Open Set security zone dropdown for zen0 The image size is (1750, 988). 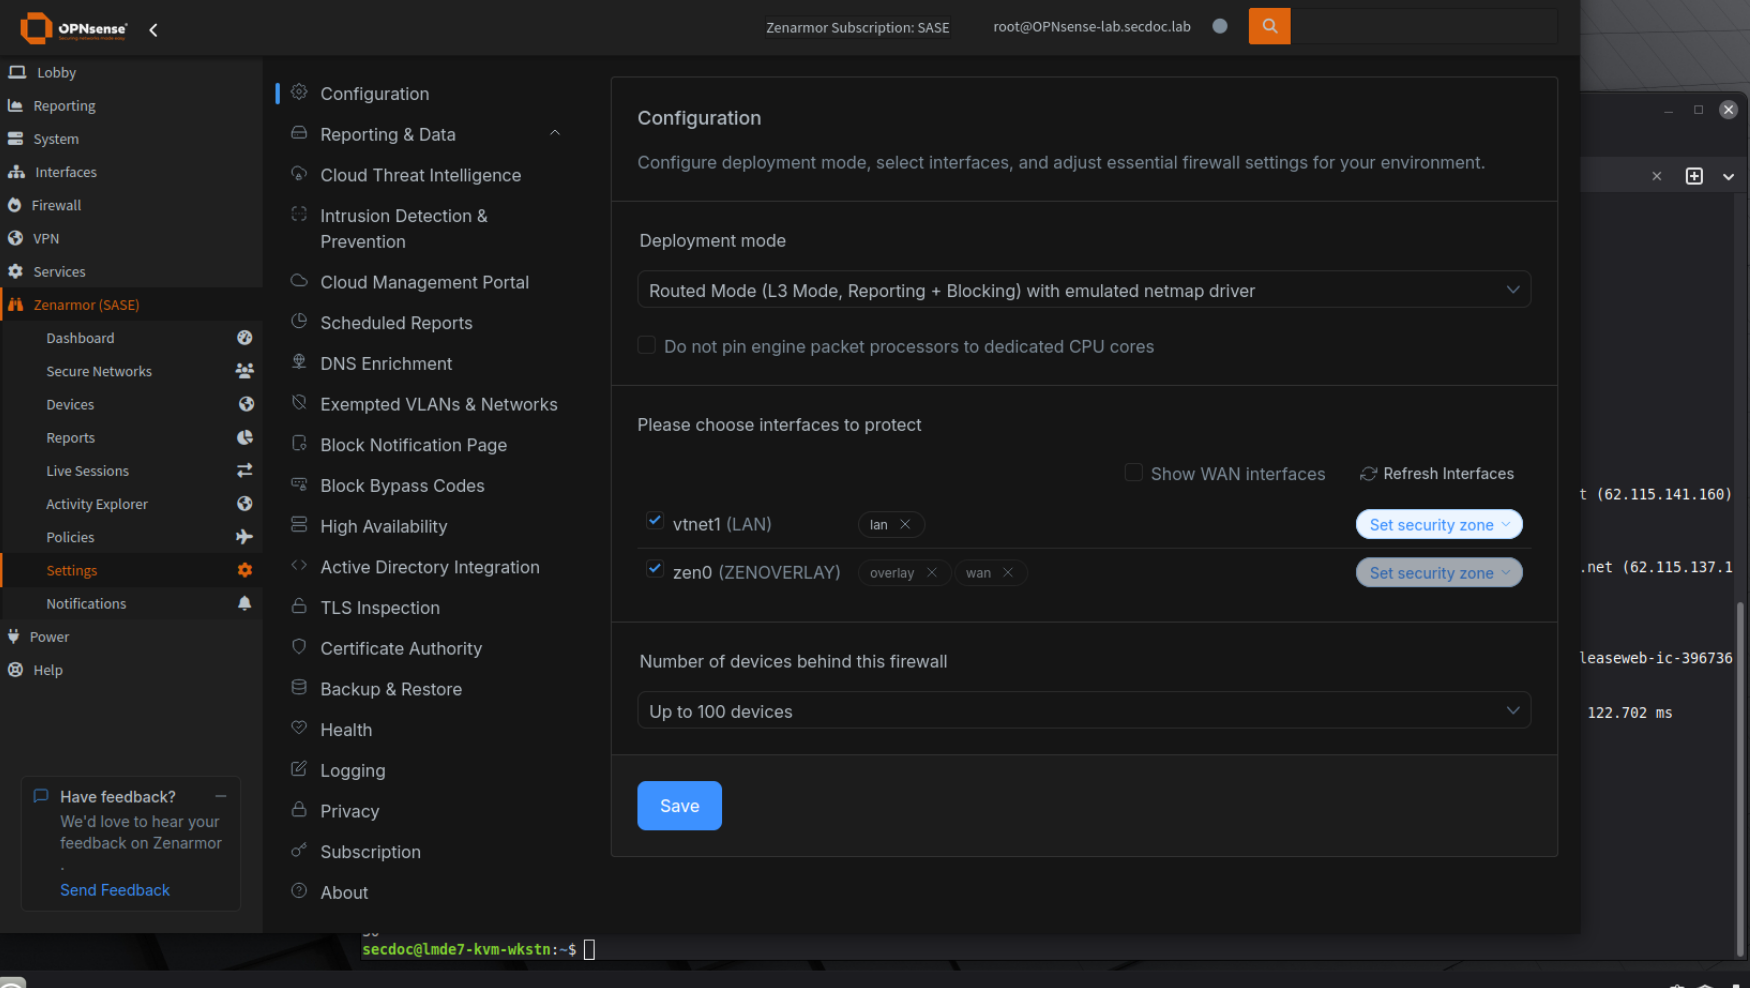click(1439, 572)
